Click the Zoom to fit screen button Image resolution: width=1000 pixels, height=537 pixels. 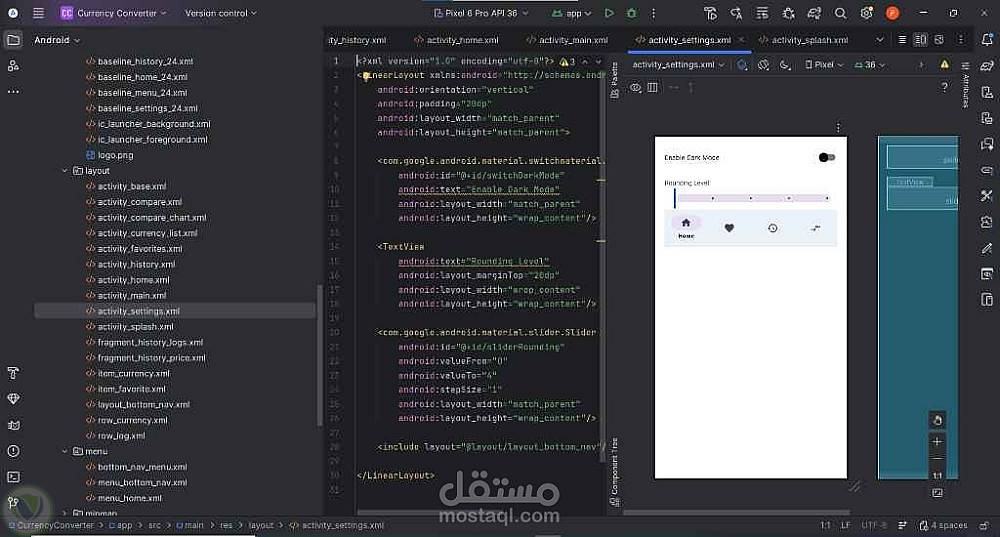coord(937,493)
